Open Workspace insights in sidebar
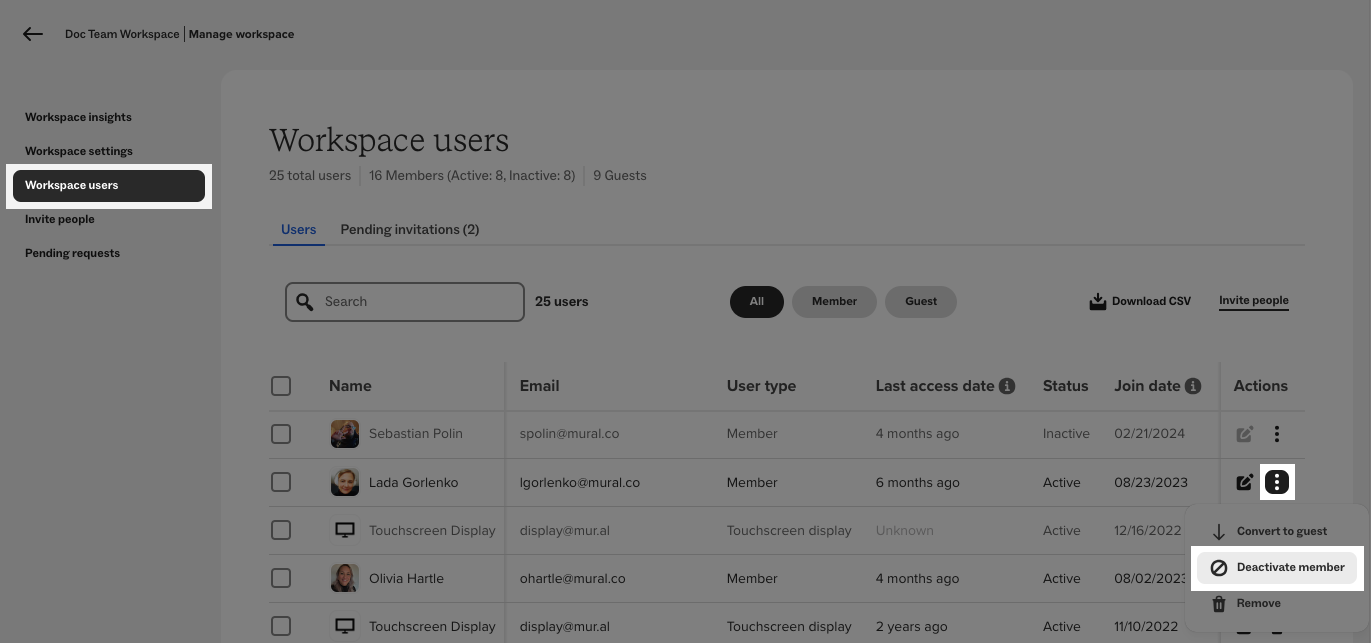 point(78,117)
